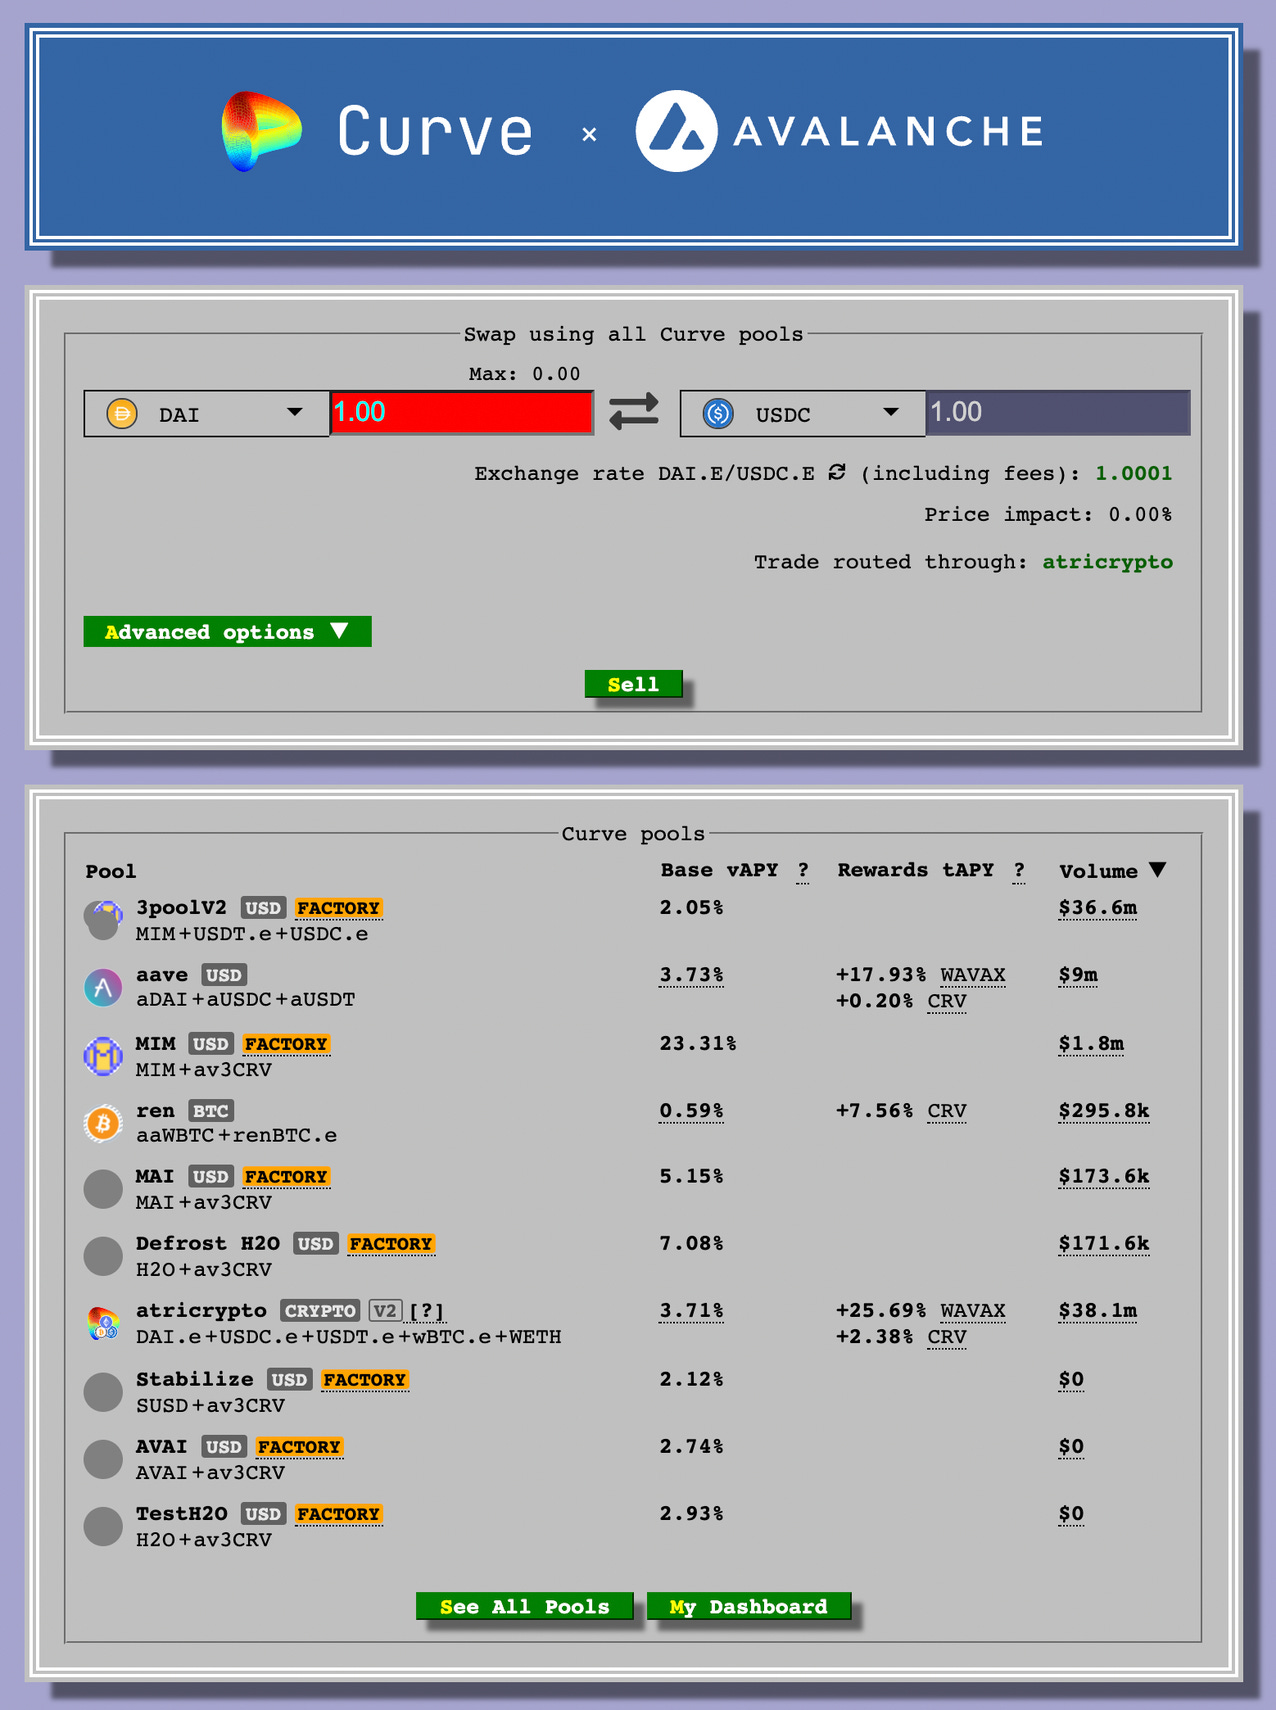
Task: Click V2 tag on atricrypto pool
Action: point(386,1311)
